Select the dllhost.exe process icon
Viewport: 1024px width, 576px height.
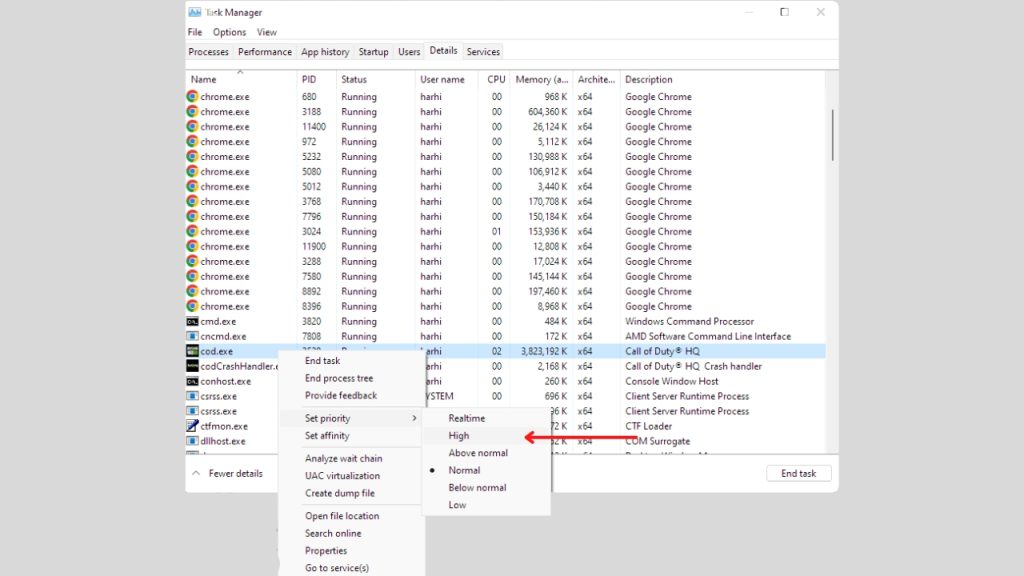[x=192, y=441]
